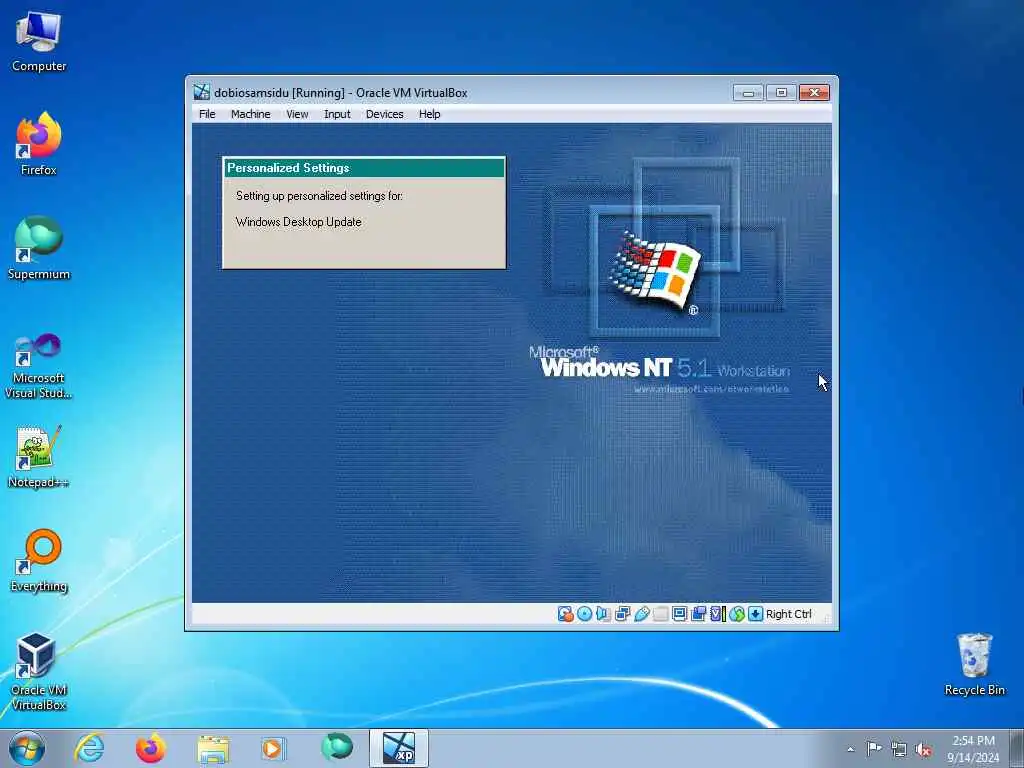The height and width of the screenshot is (768, 1024).
Task: Click the Right Ctrl host key label
Action: click(789, 614)
